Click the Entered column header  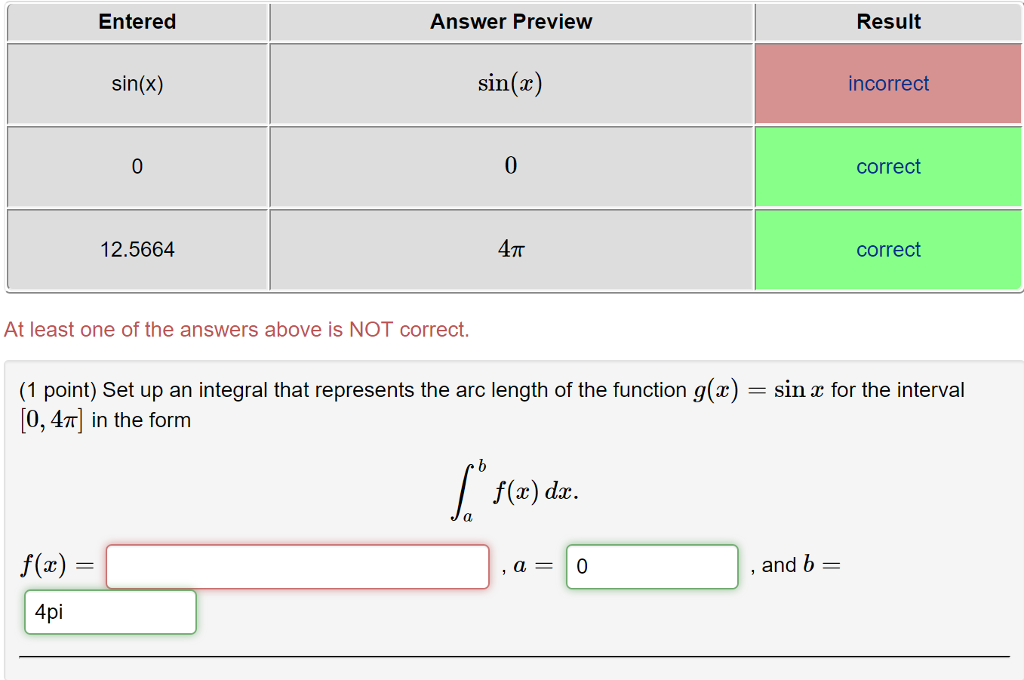point(137,21)
